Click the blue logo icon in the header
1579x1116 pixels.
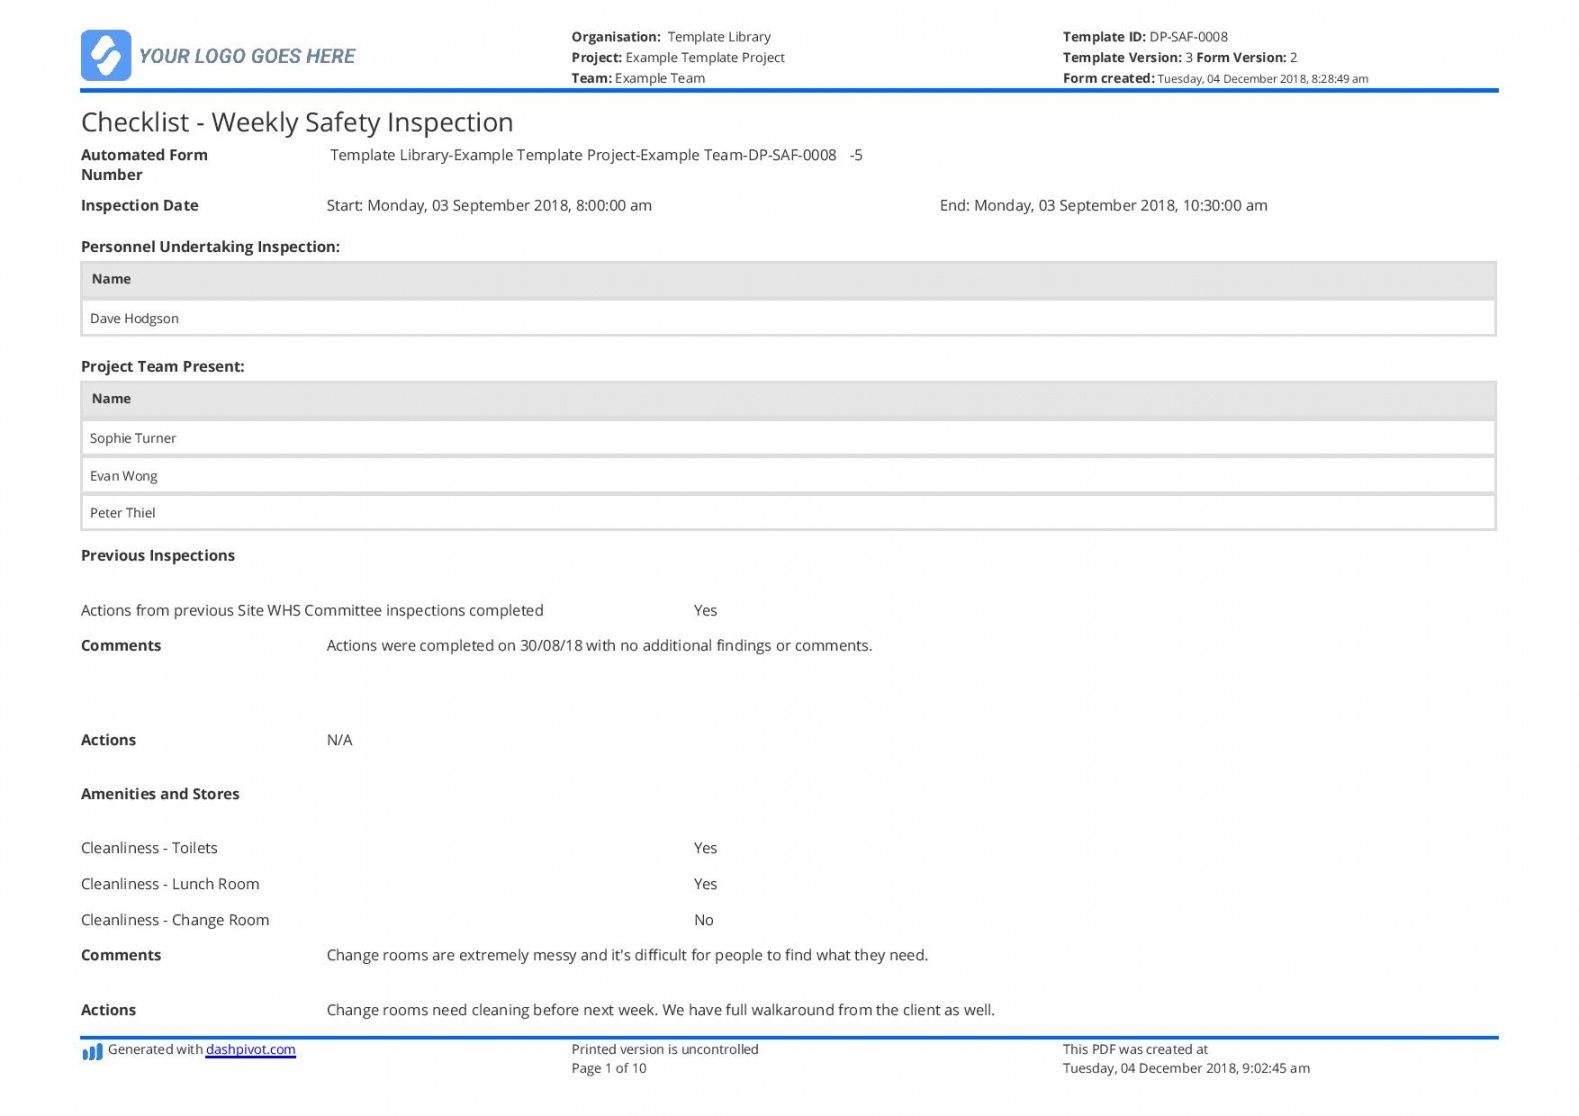[105, 55]
